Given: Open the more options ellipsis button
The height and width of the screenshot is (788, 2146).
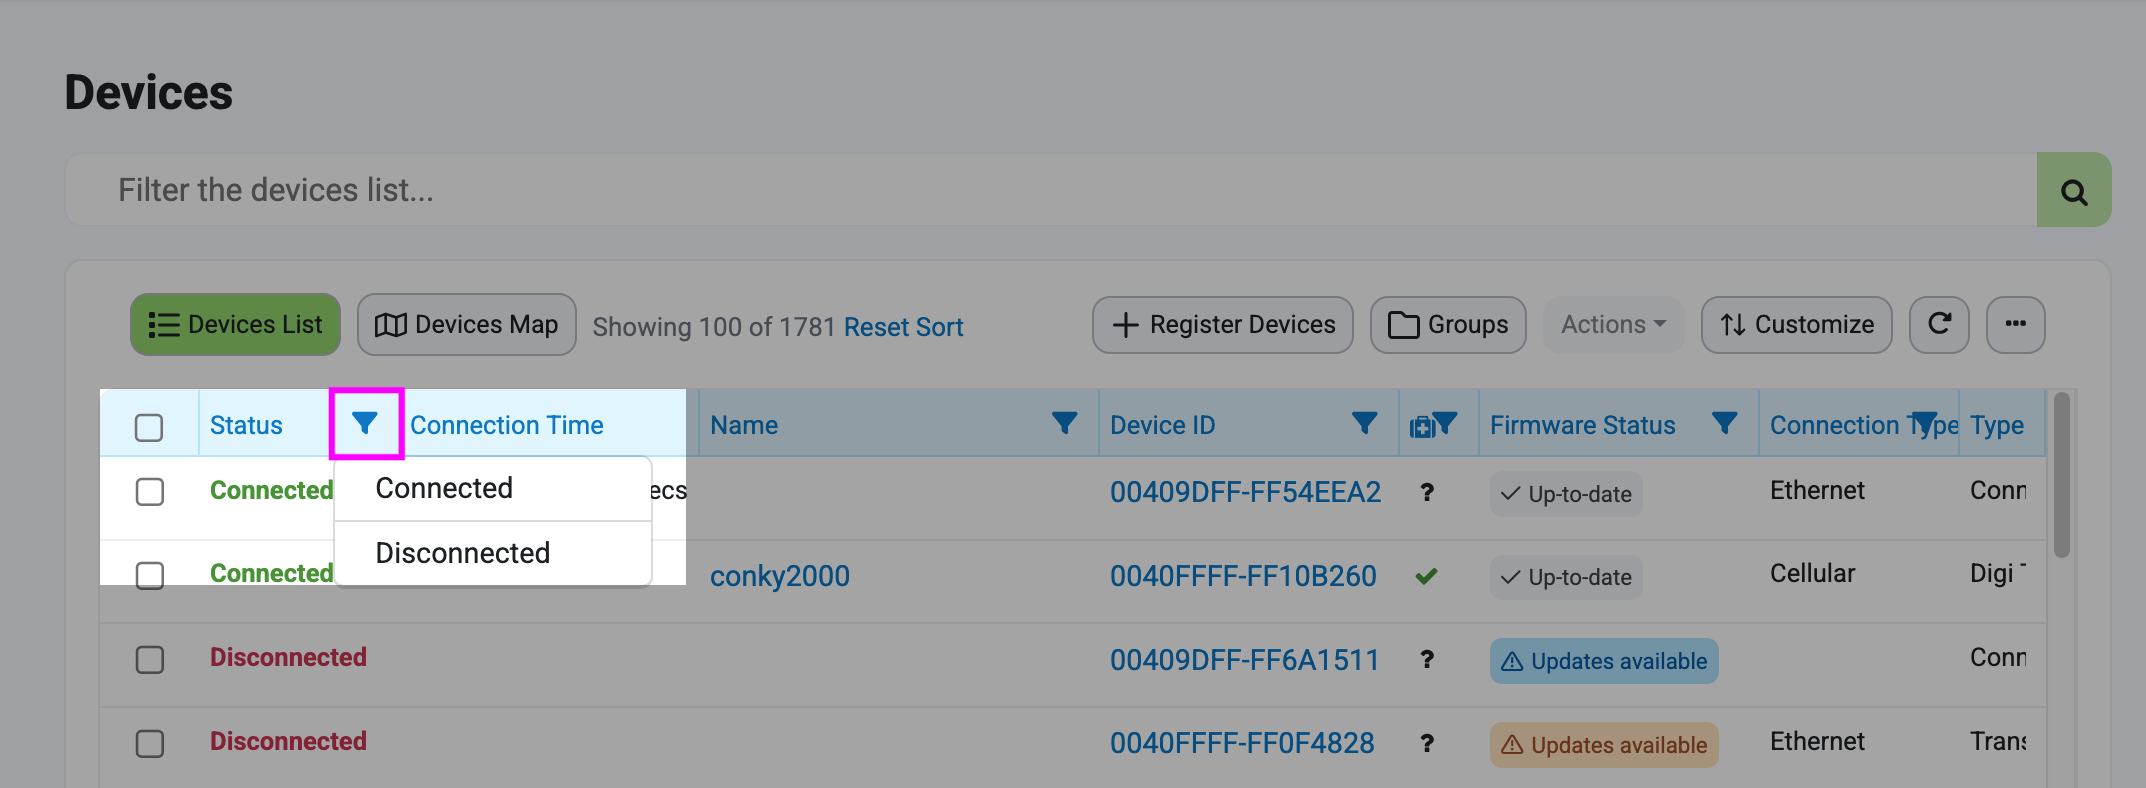Looking at the screenshot, I should [2015, 325].
